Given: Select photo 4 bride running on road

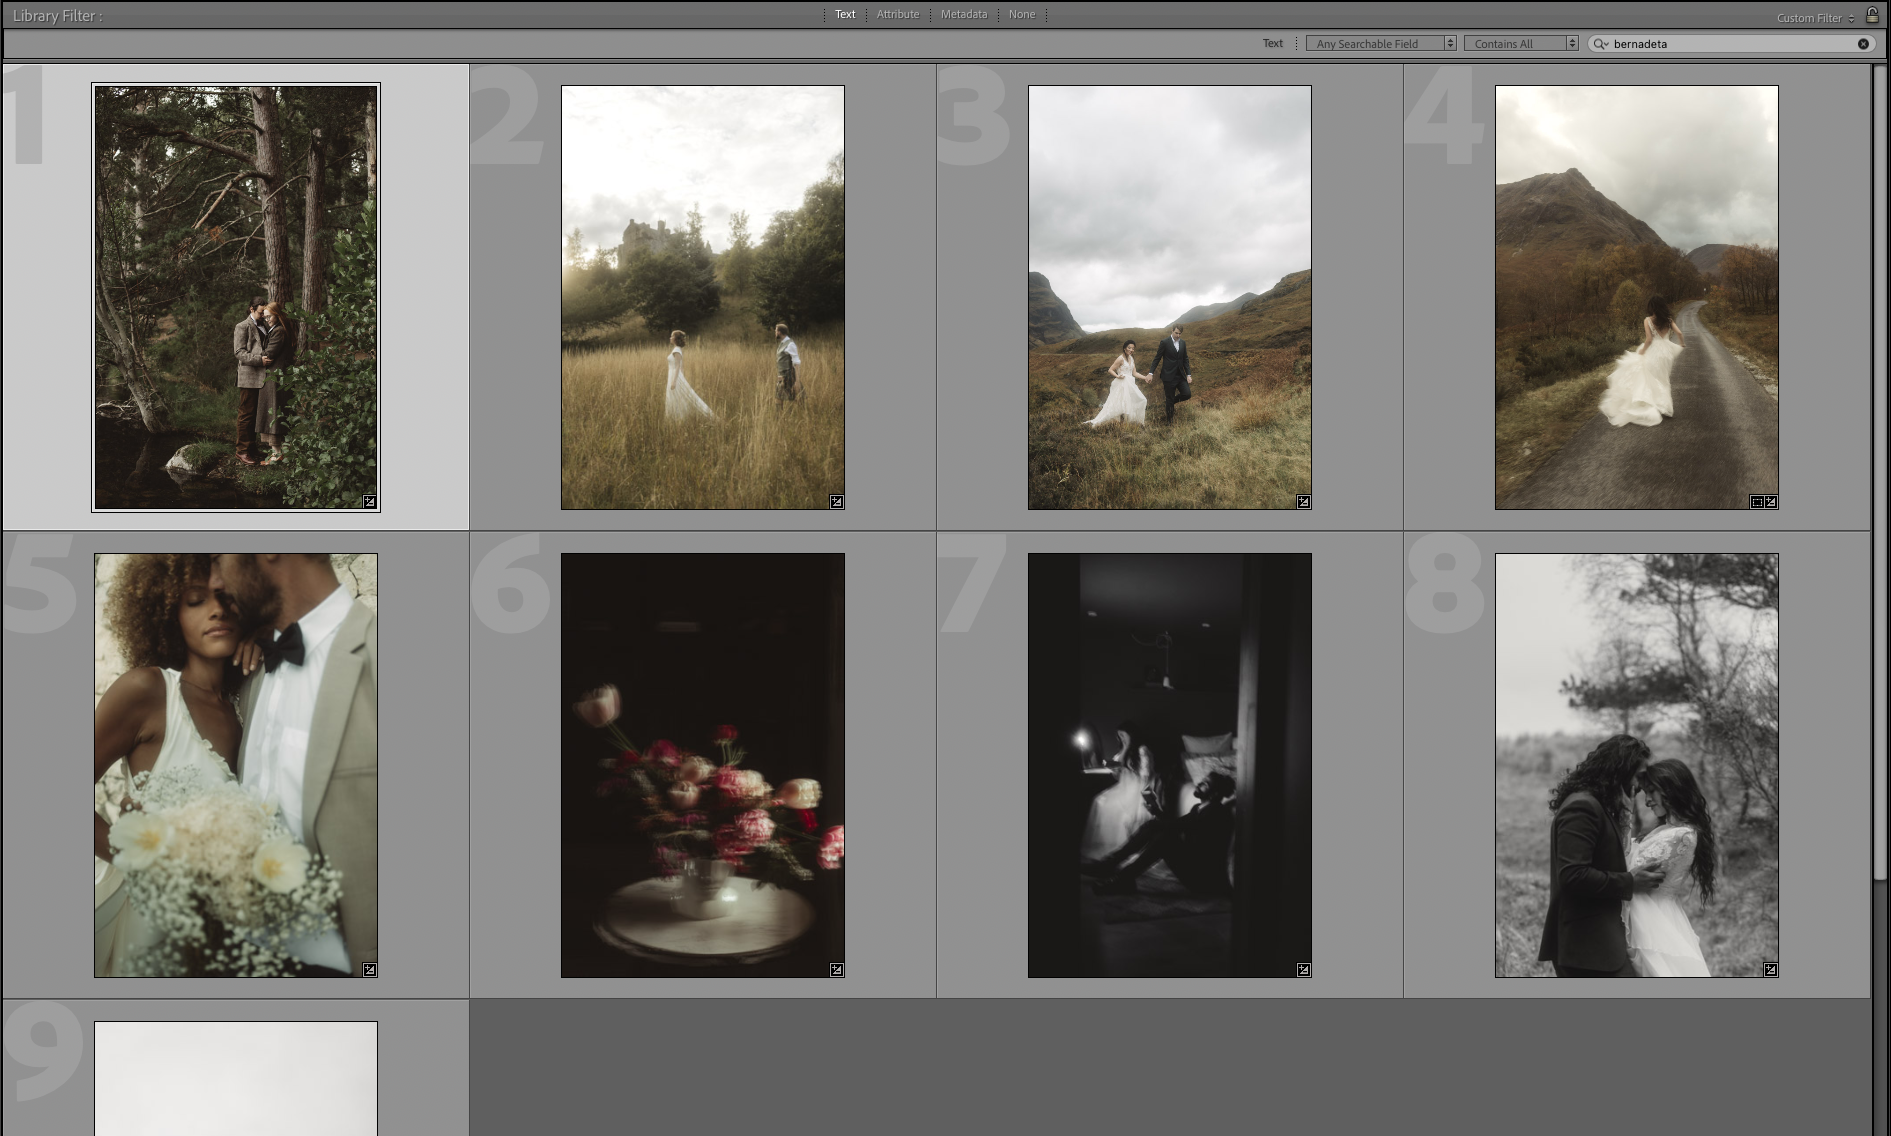Looking at the screenshot, I should 1637,297.
